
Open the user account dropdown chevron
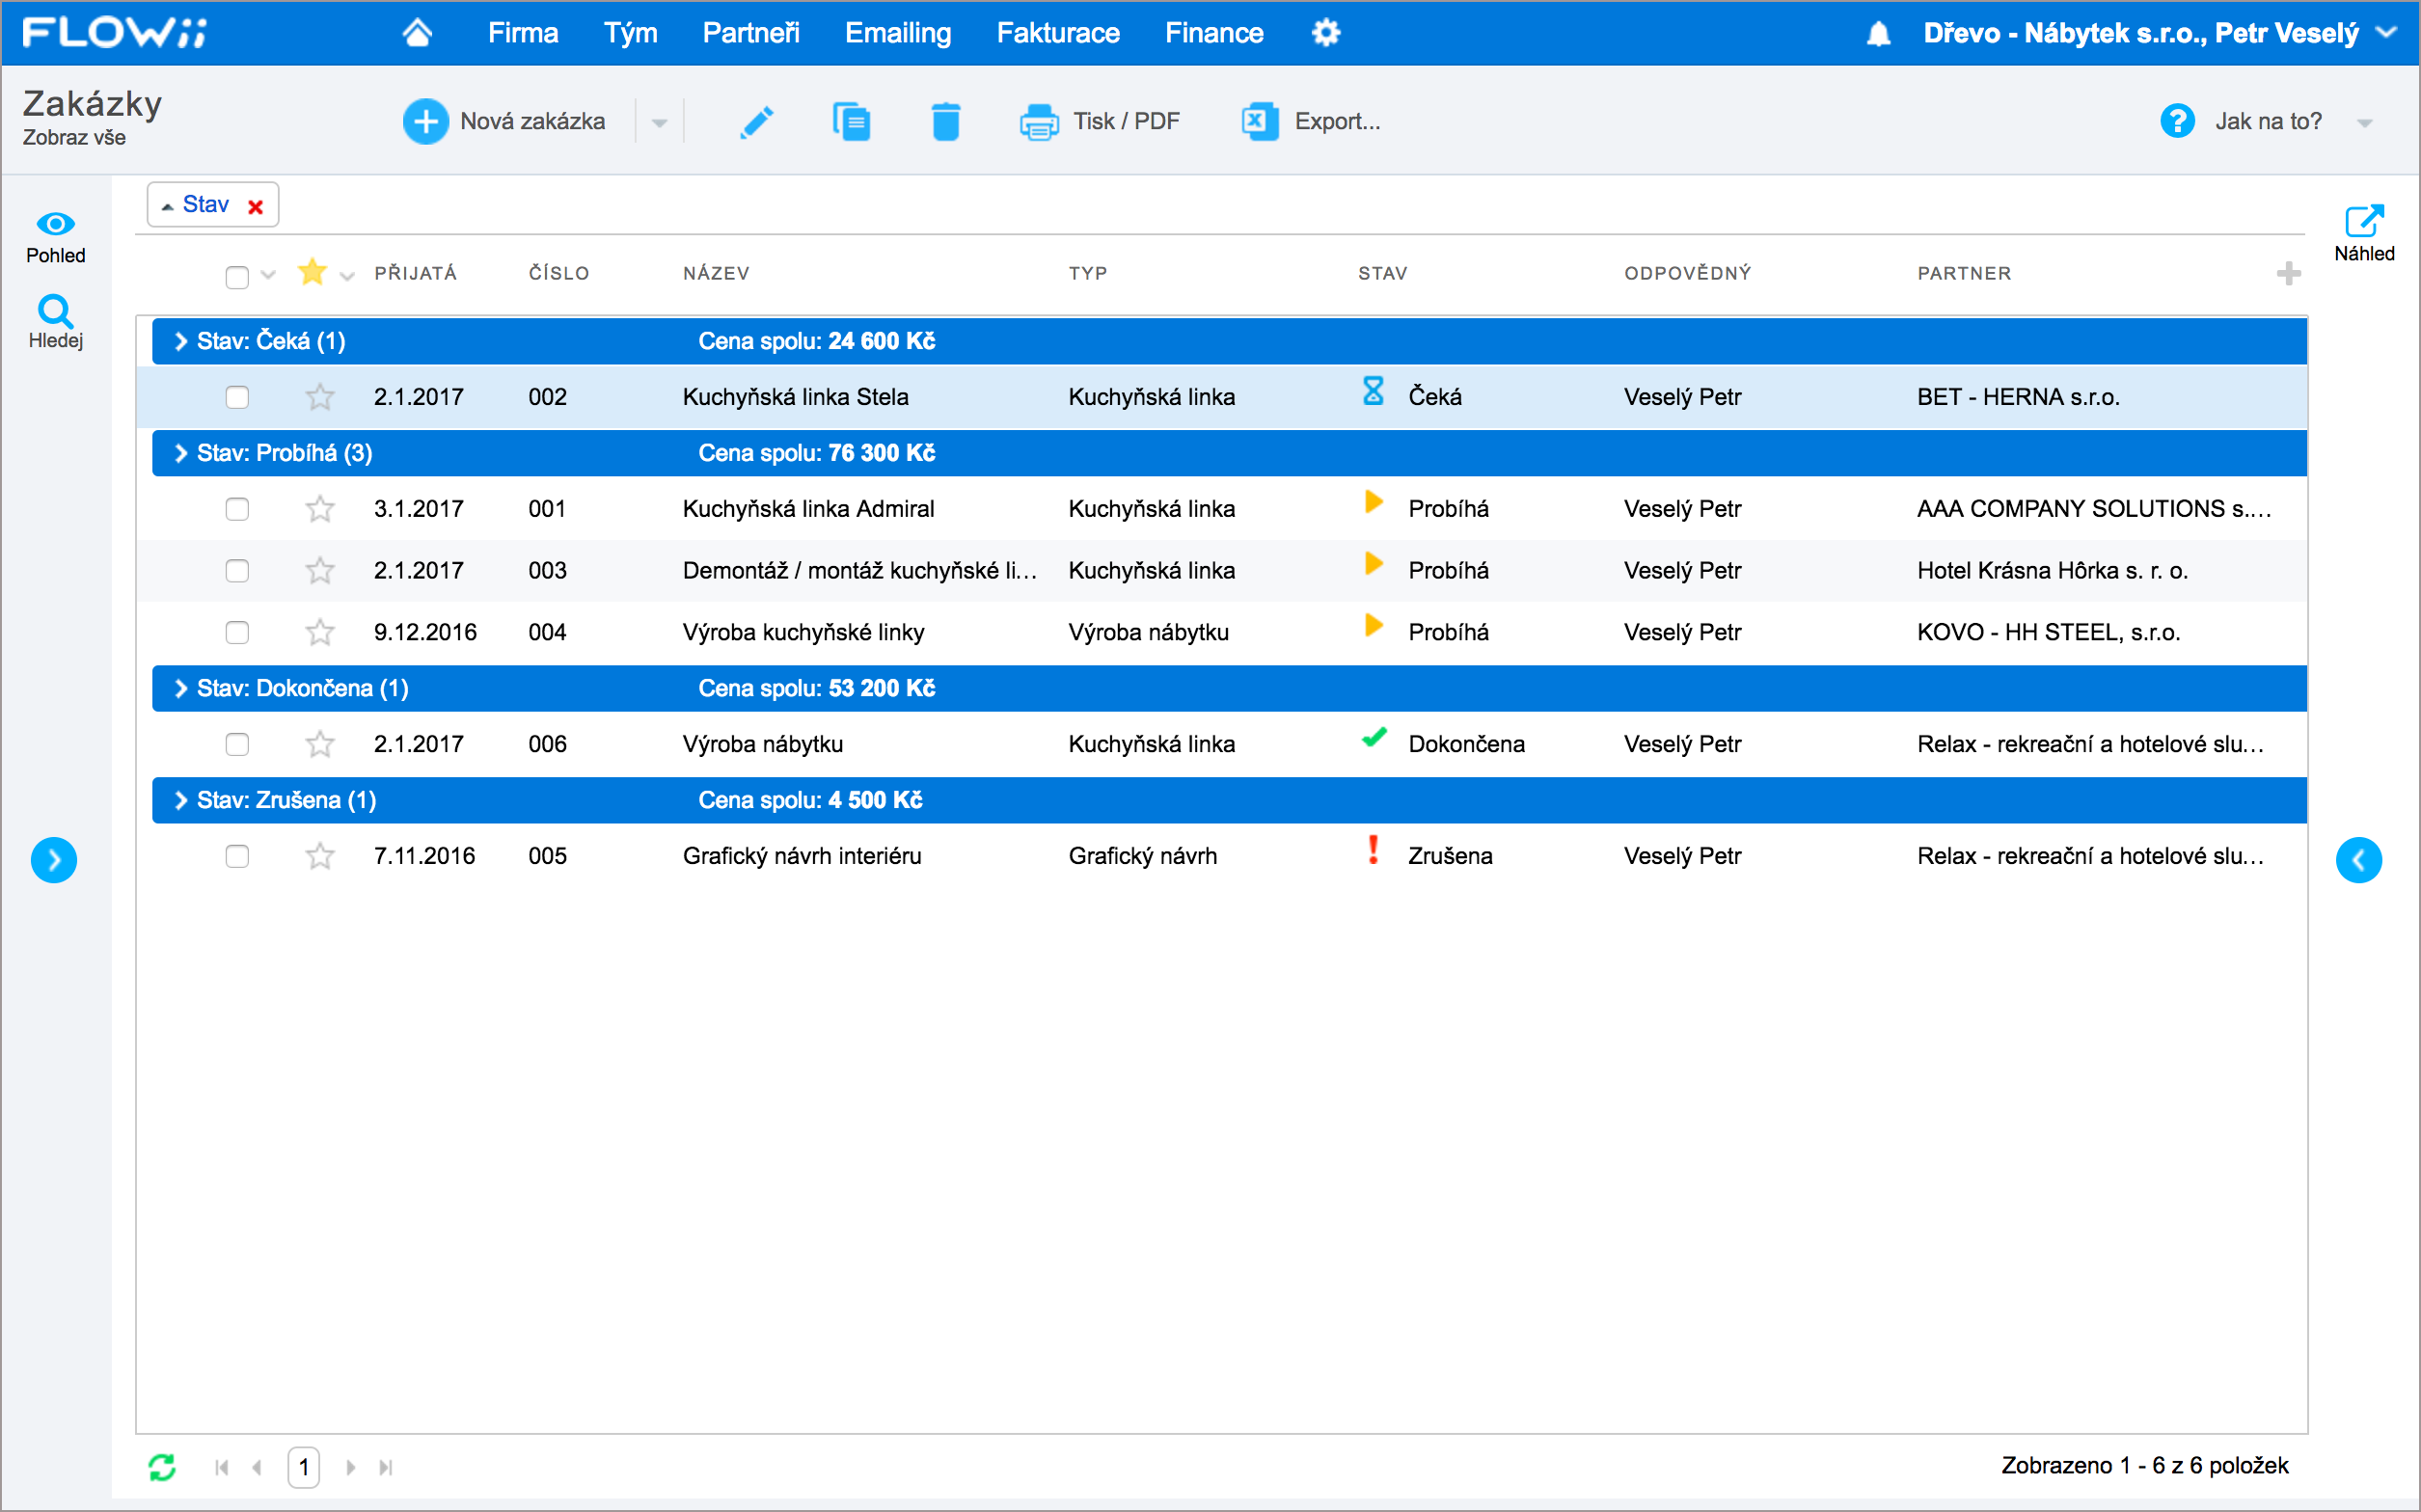[2386, 33]
